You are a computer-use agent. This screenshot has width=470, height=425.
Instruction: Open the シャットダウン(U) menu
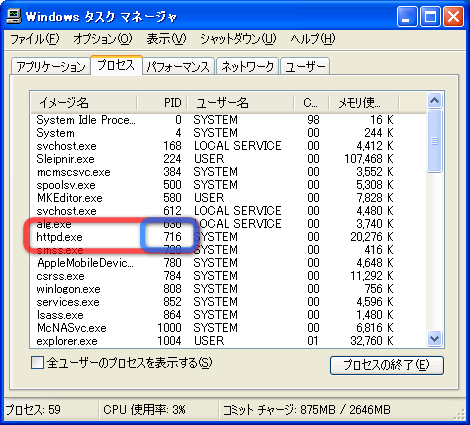click(238, 39)
